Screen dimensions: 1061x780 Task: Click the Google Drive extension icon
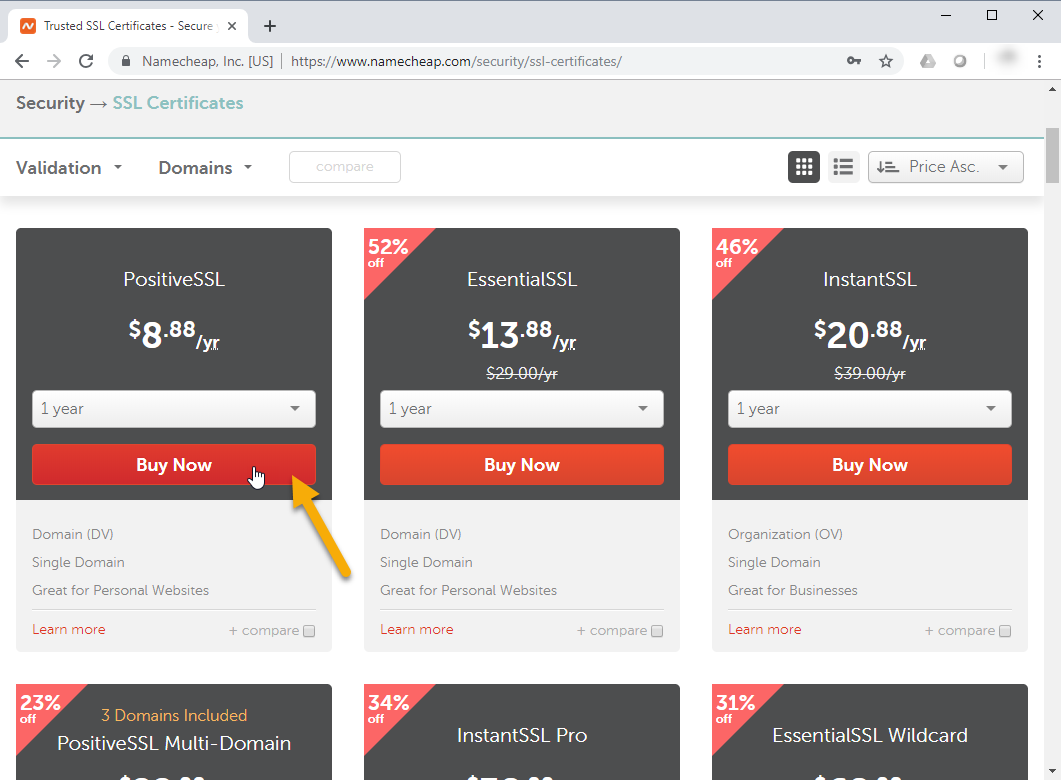(x=928, y=62)
